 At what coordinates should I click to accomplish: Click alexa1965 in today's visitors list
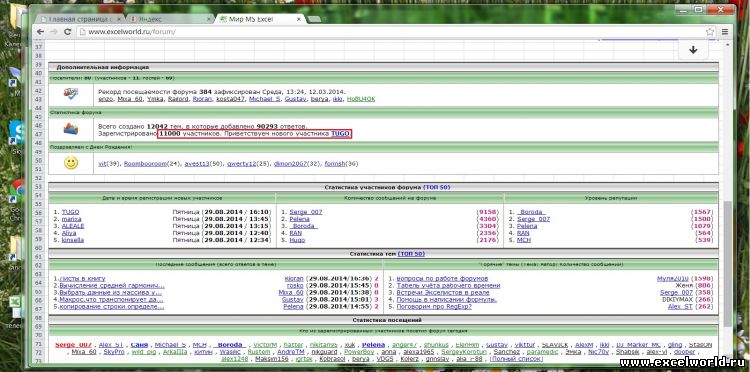coord(418,352)
